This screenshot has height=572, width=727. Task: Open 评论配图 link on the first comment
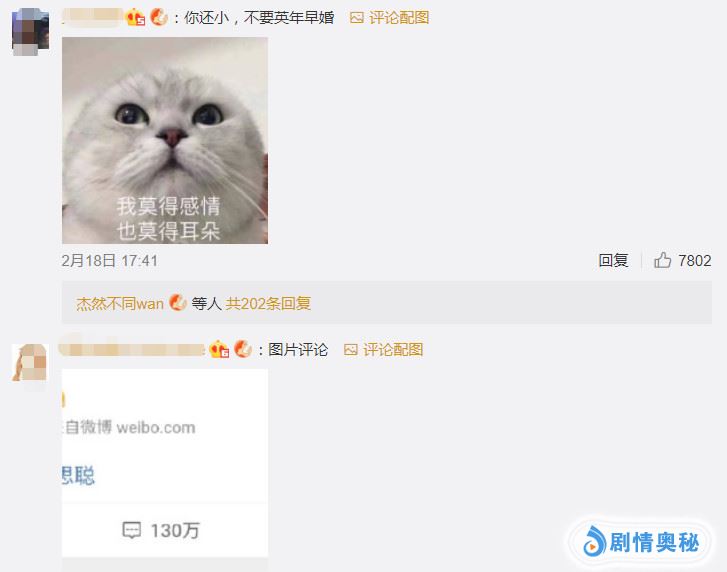[x=399, y=18]
